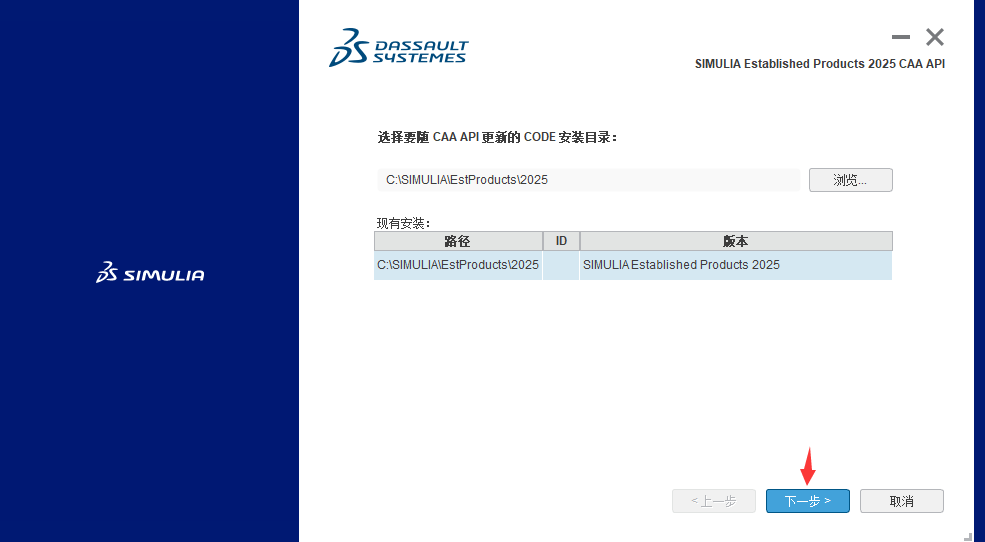The height and width of the screenshot is (542, 985).
Task: Open the 浏览... browse button
Action: point(851,180)
